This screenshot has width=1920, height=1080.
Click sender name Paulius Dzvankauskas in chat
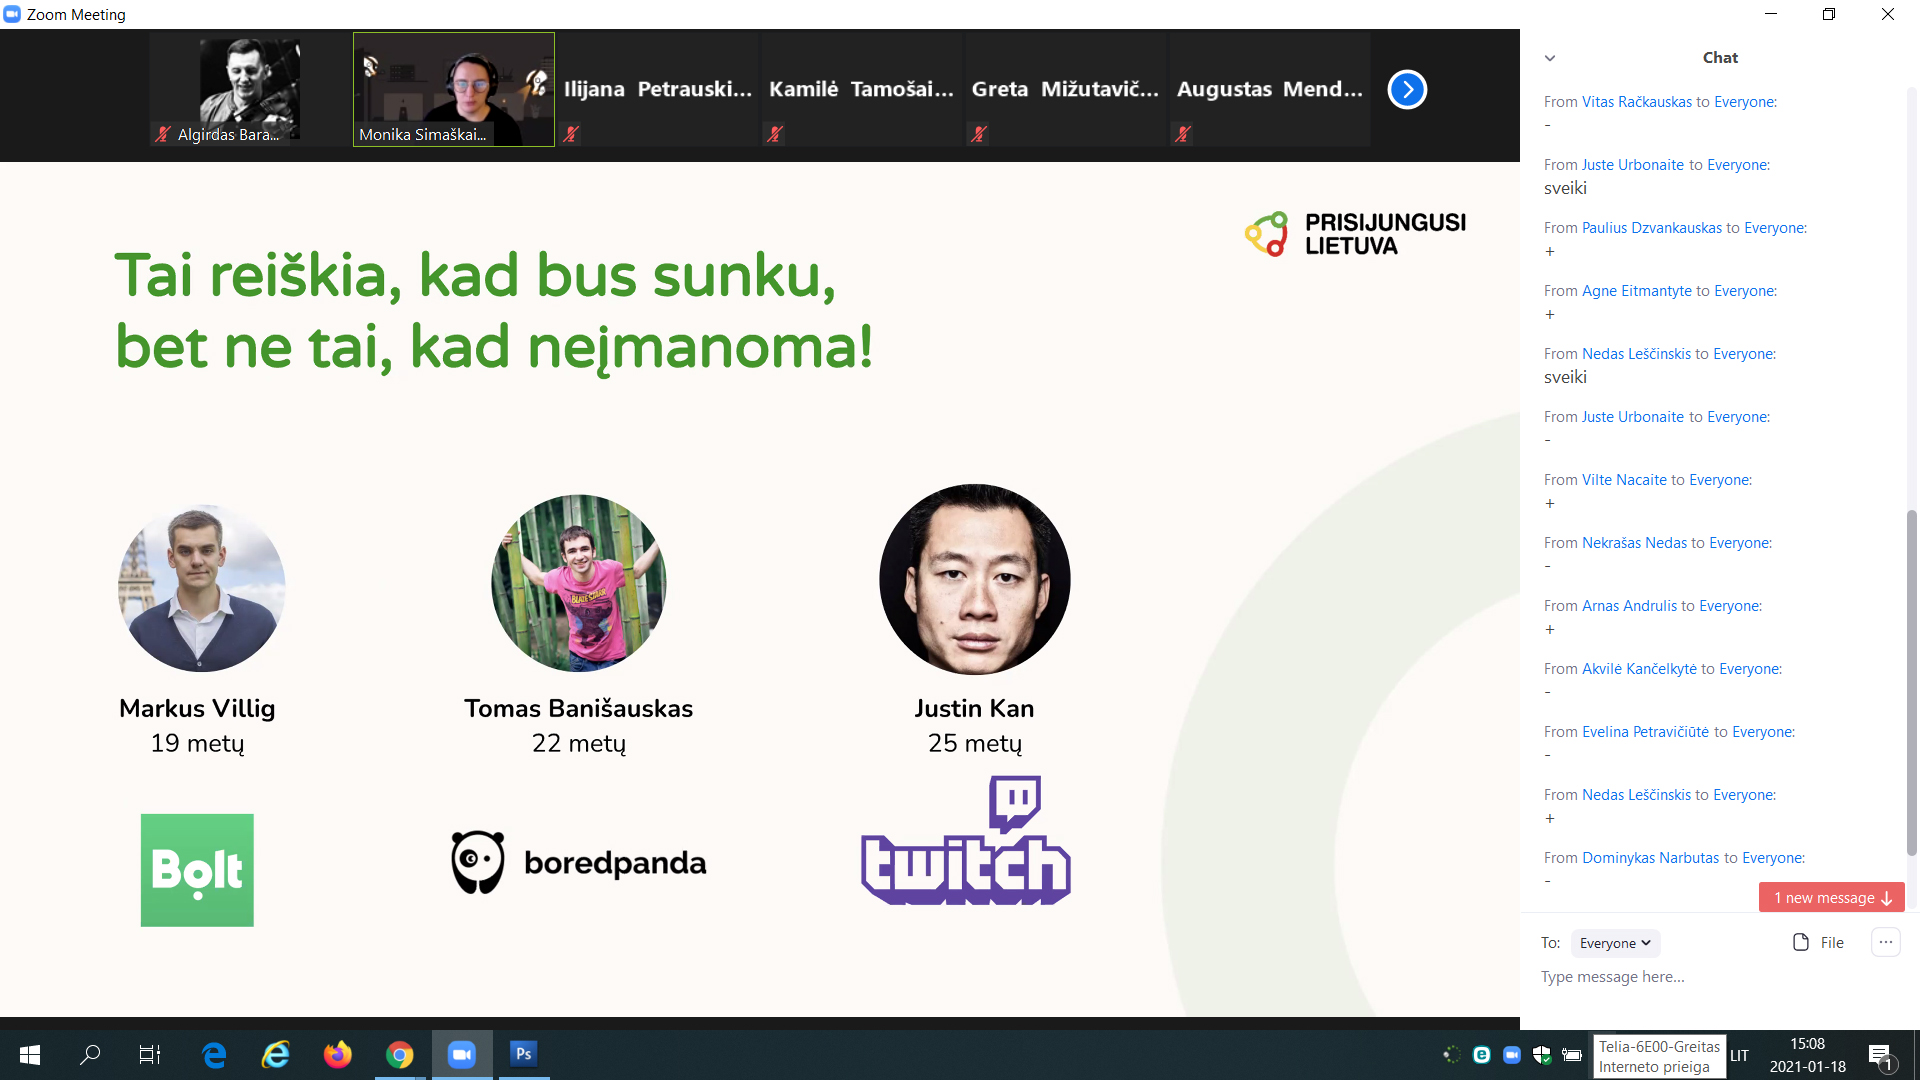click(x=1652, y=228)
